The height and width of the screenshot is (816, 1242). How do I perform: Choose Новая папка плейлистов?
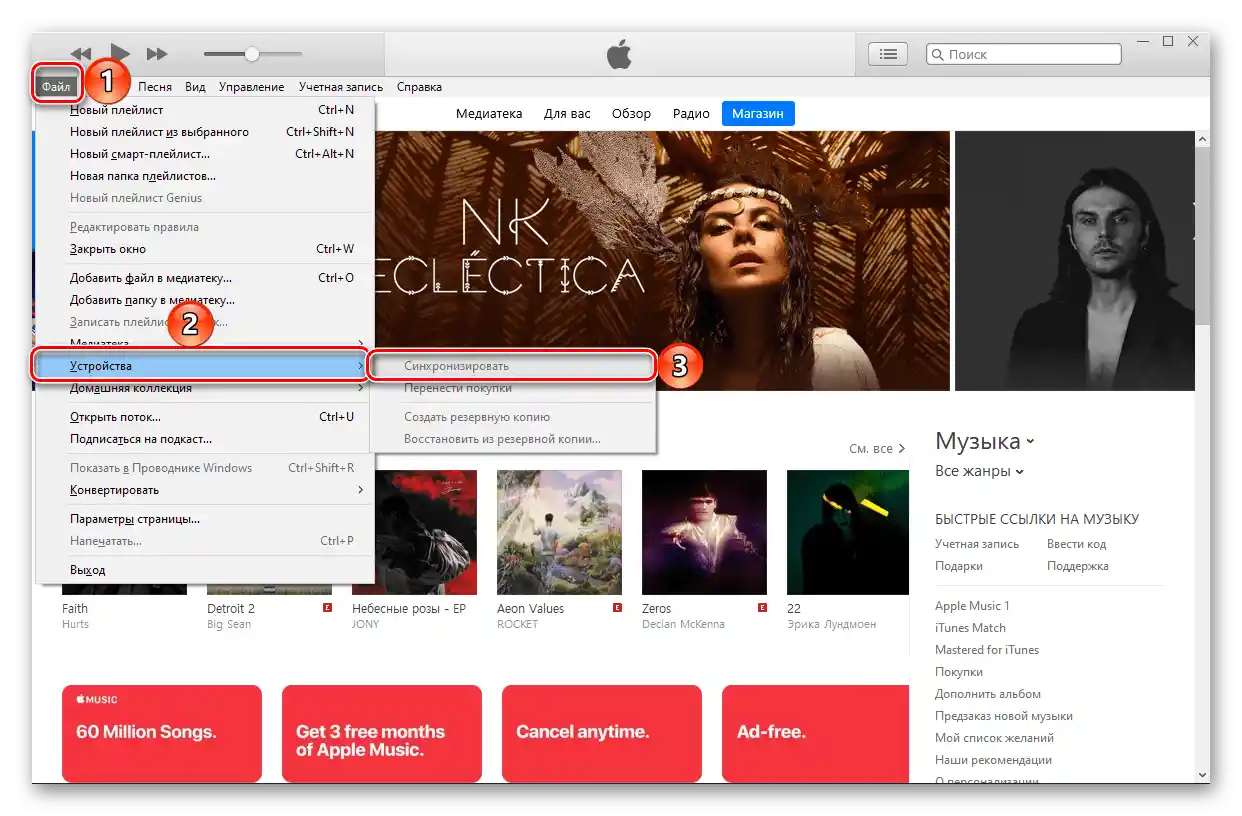pyautogui.click(x=205, y=176)
